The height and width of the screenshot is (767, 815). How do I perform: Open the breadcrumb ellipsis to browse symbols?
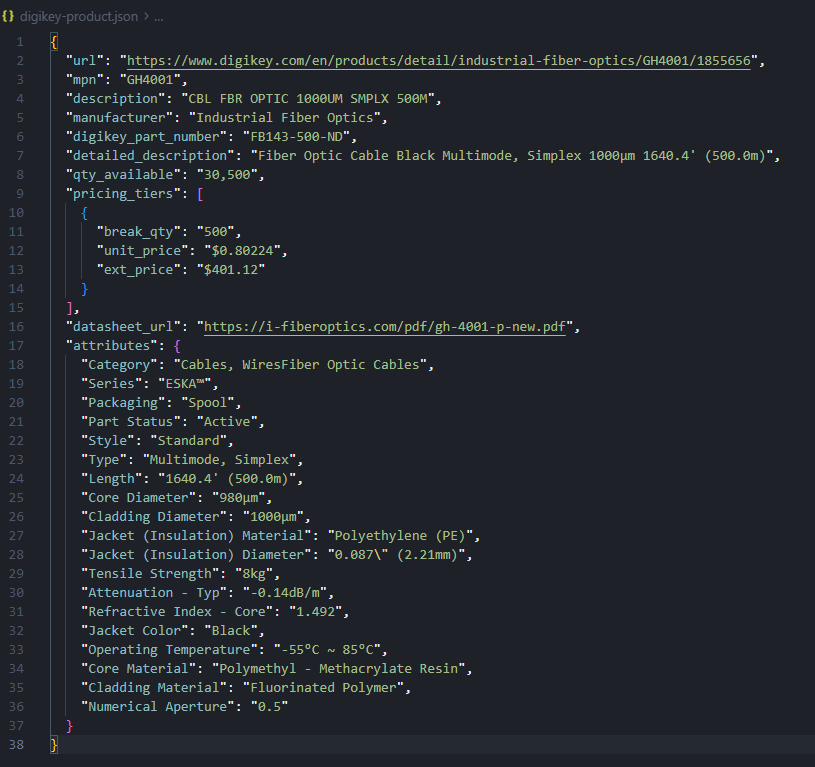(x=158, y=16)
